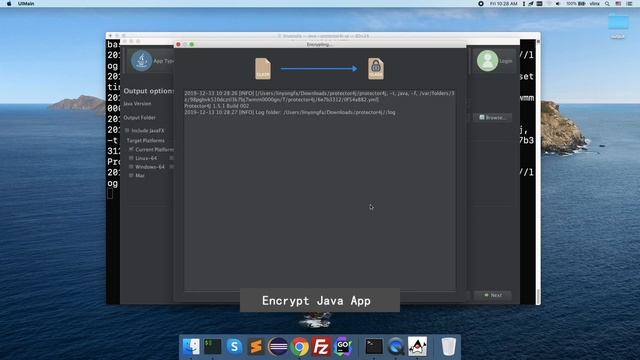Open the blue folder on the desktop
Screen dimensions: 640x360
pos(618,22)
